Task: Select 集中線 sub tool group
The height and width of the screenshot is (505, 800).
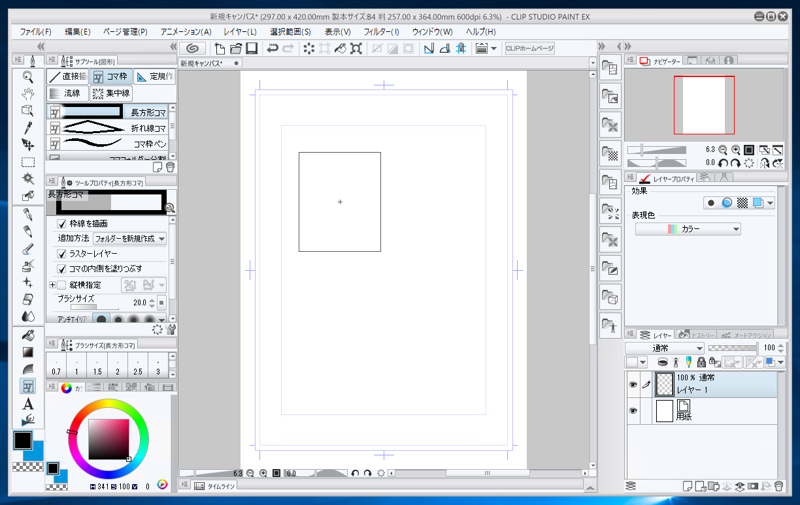Action: pos(112,93)
